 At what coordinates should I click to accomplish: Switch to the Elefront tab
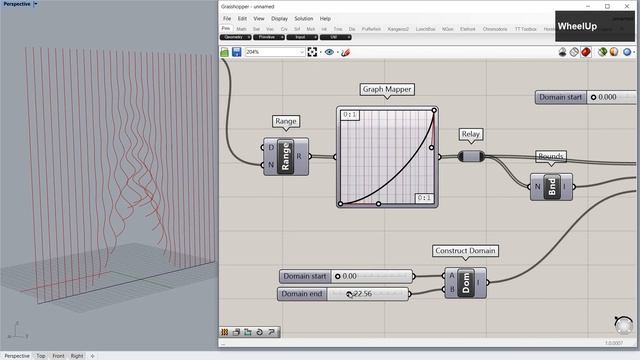[x=467, y=29]
